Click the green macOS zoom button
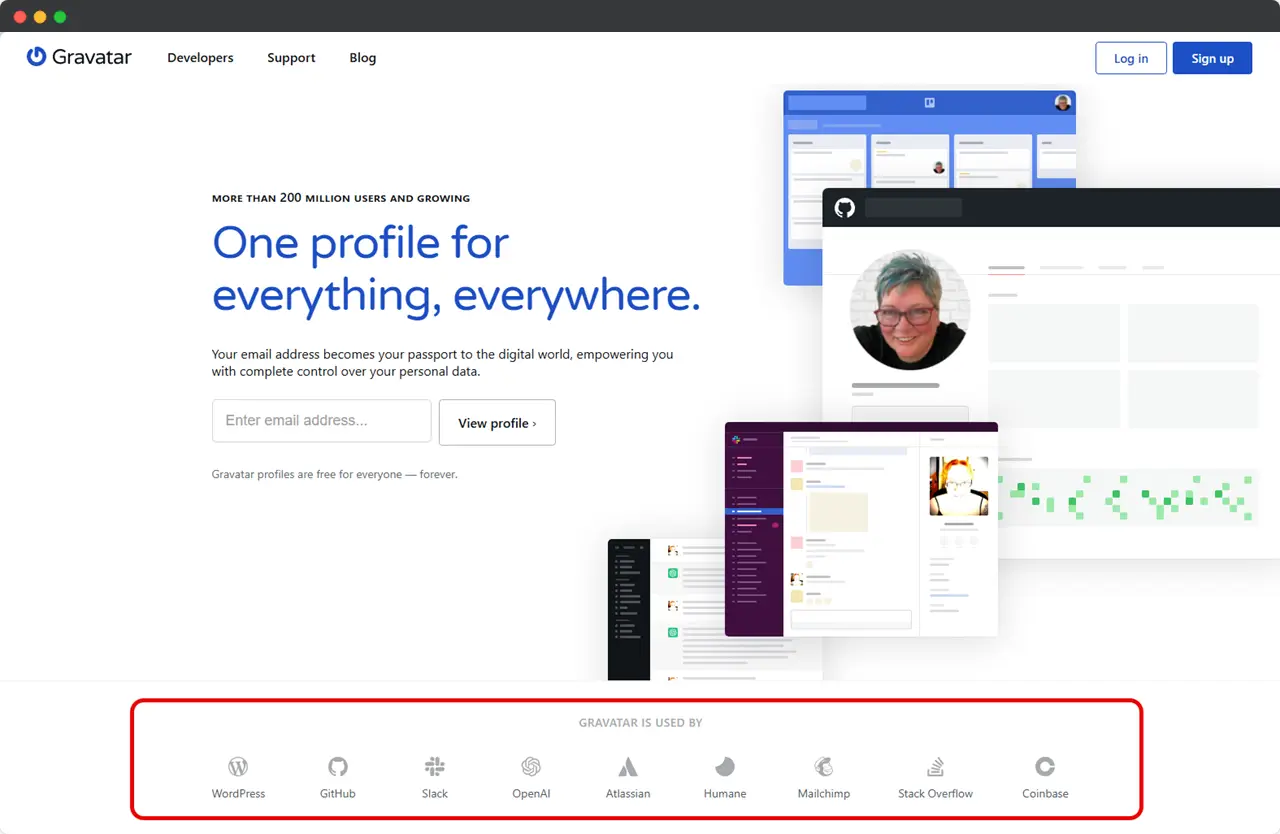This screenshot has height=834, width=1280. click(x=60, y=17)
